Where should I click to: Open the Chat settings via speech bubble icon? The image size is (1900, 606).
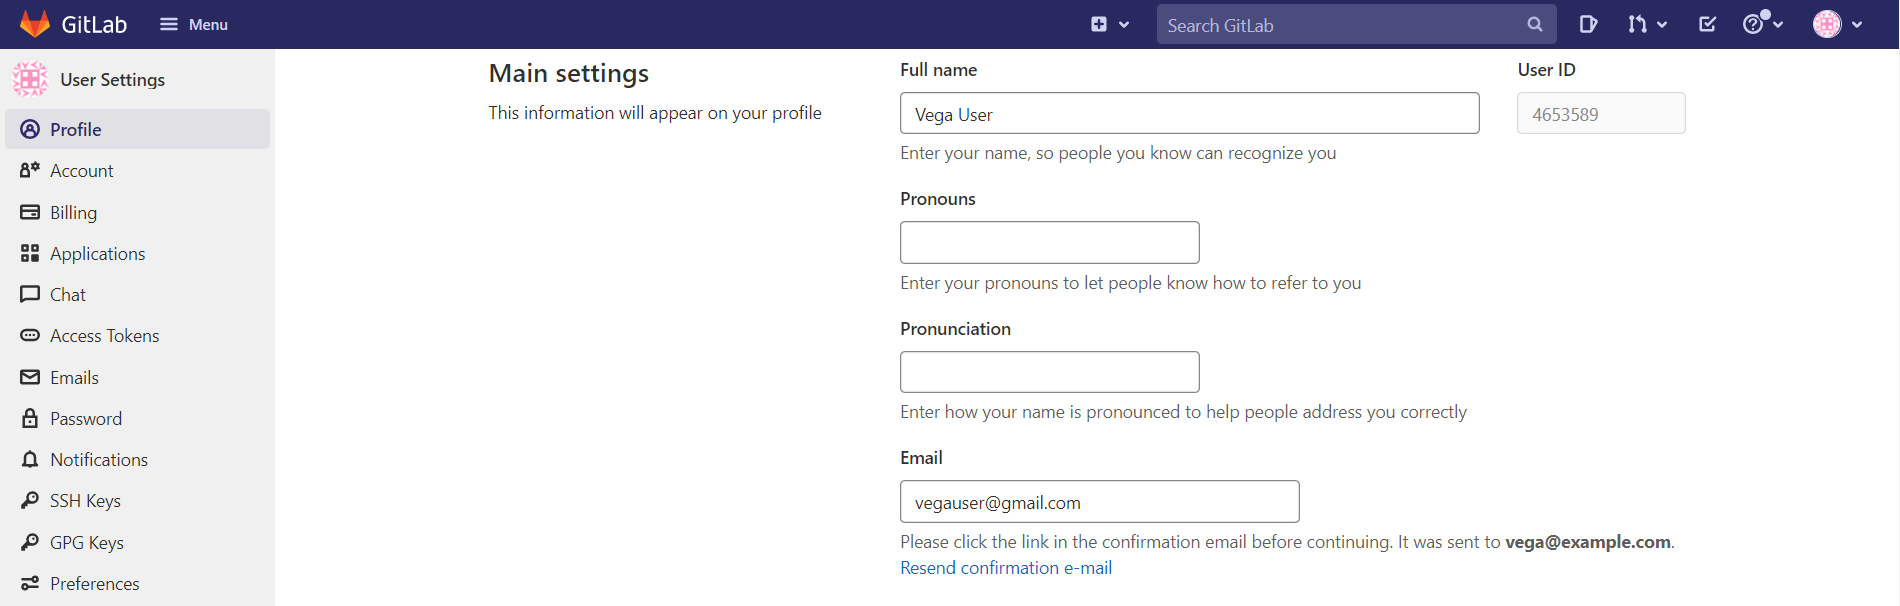(30, 294)
